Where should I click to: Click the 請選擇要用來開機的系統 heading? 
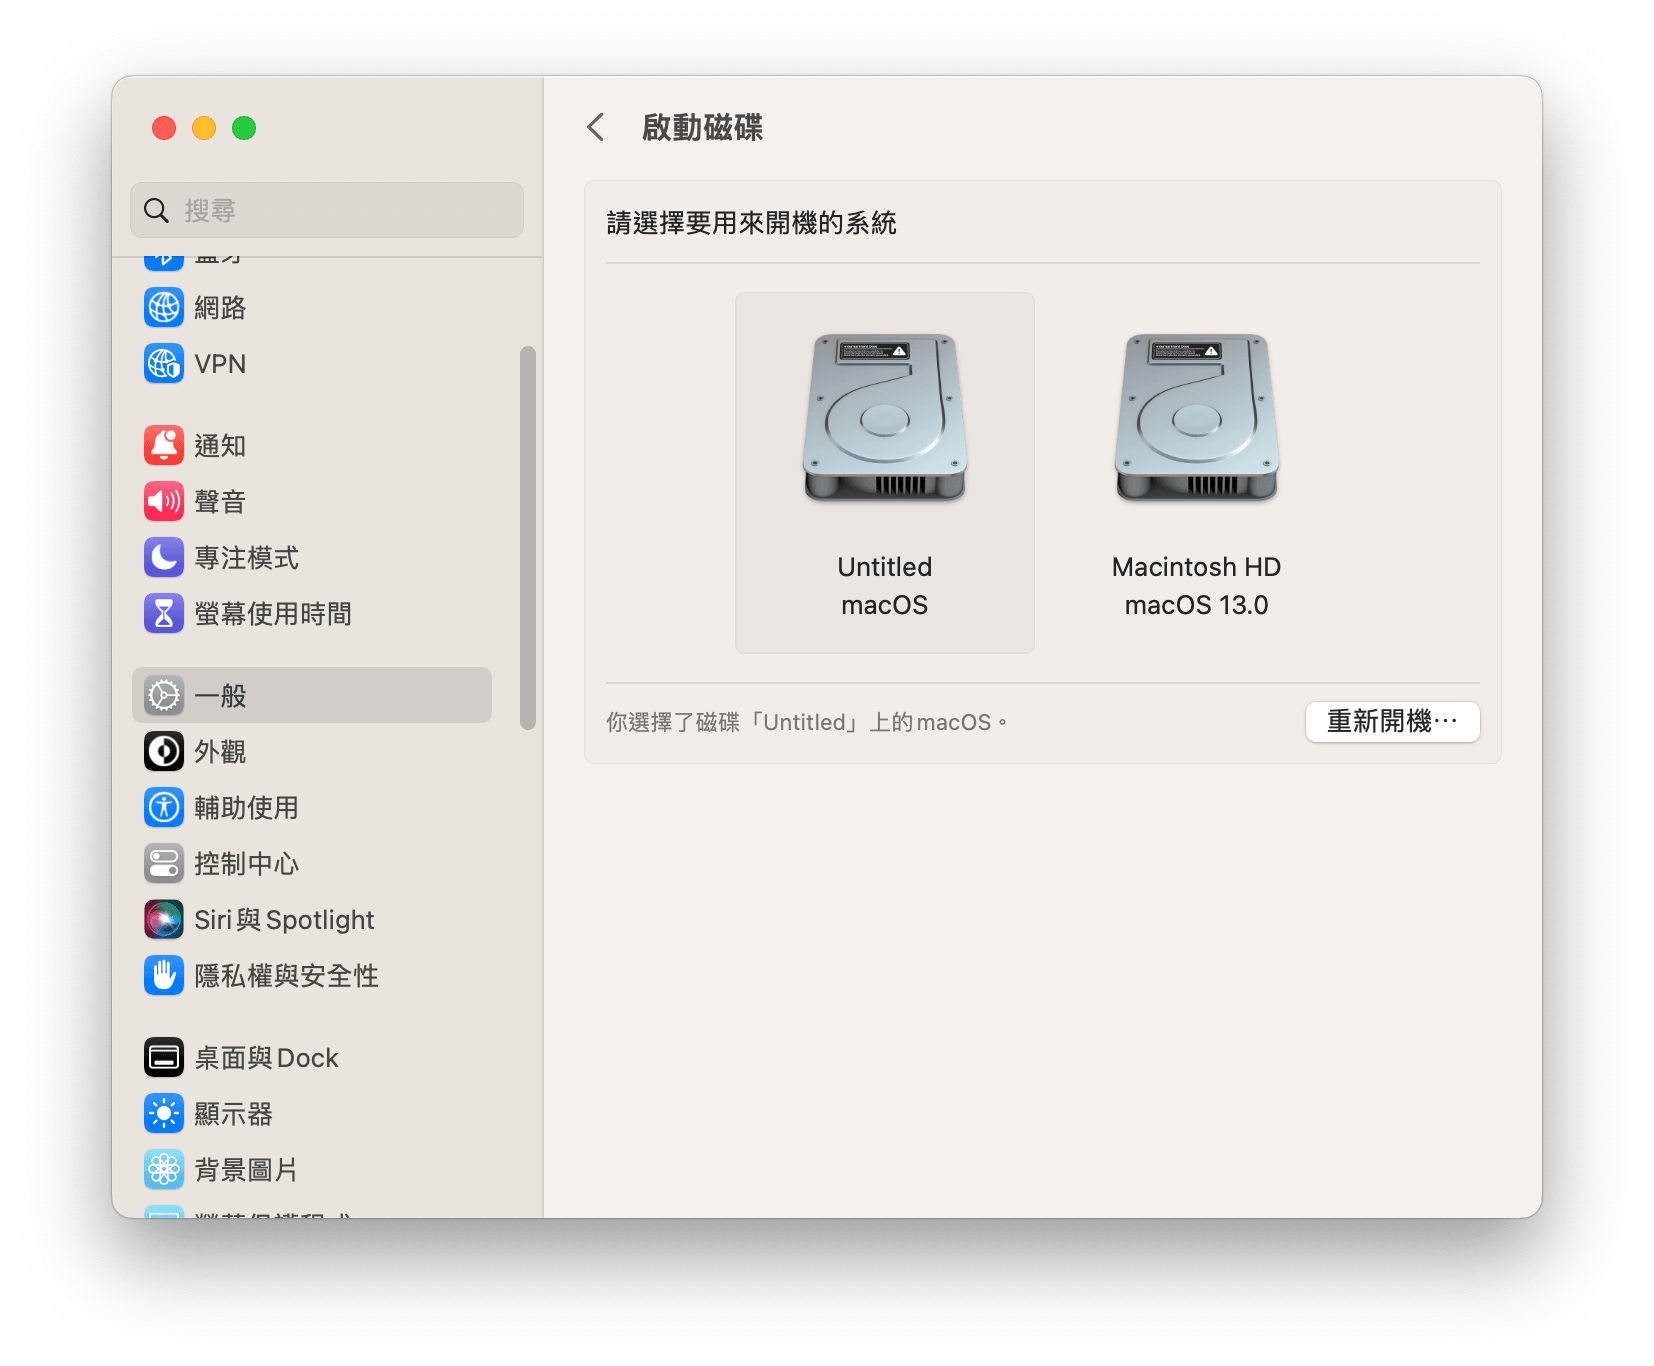click(751, 223)
